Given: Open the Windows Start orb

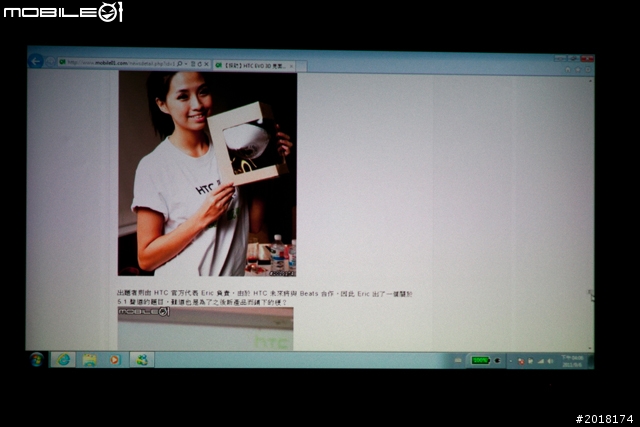Looking at the screenshot, I should (37, 360).
